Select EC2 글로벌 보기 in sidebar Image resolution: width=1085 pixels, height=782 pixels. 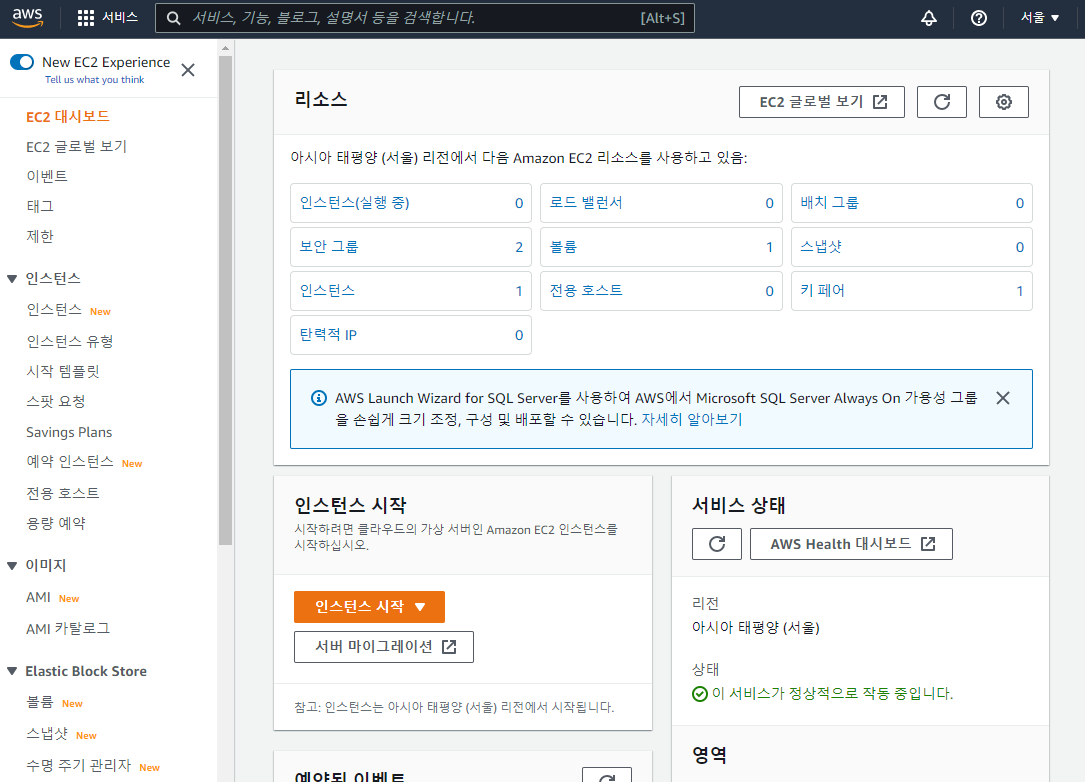[x=77, y=147]
